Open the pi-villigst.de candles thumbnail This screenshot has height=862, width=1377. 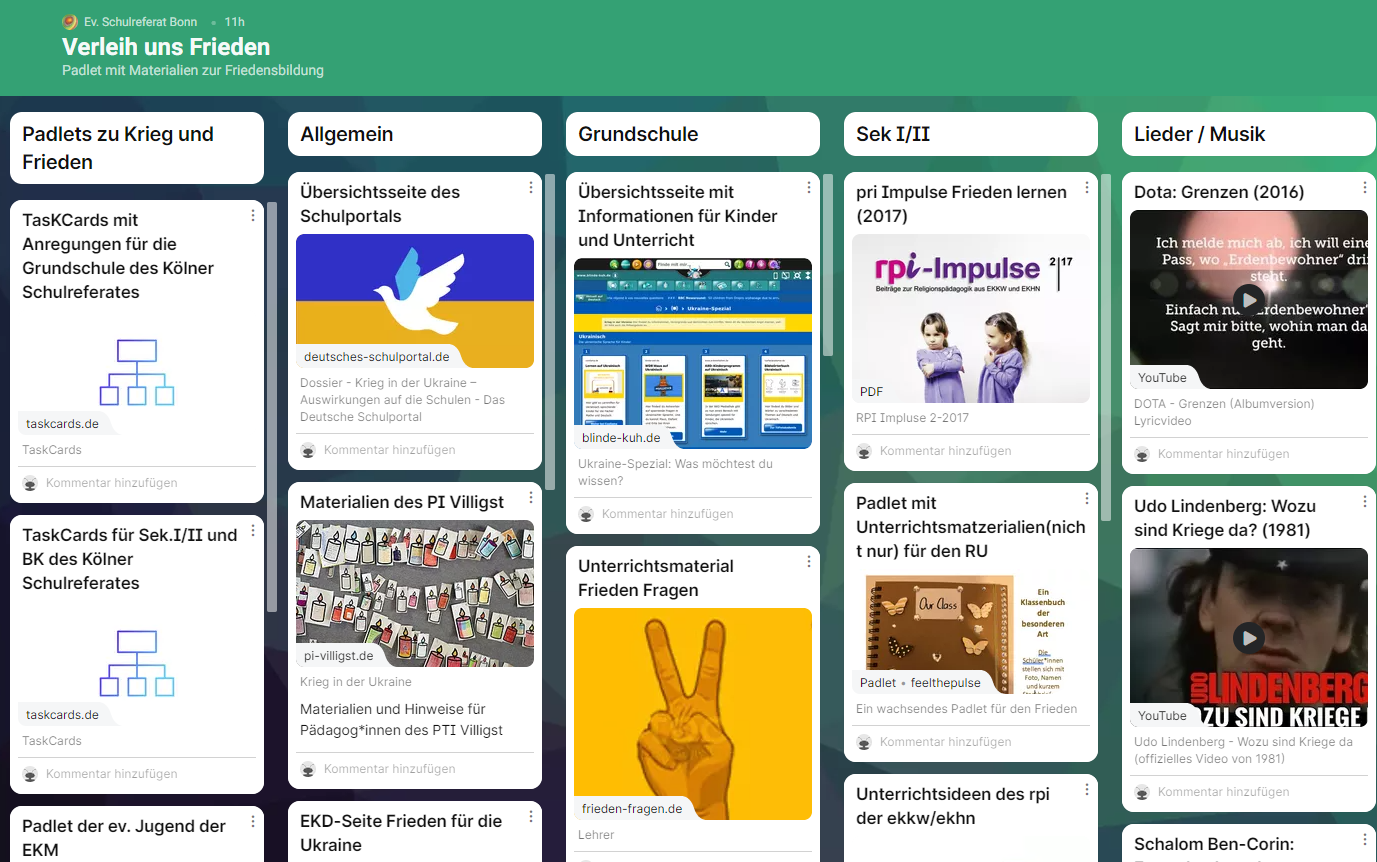tap(415, 593)
